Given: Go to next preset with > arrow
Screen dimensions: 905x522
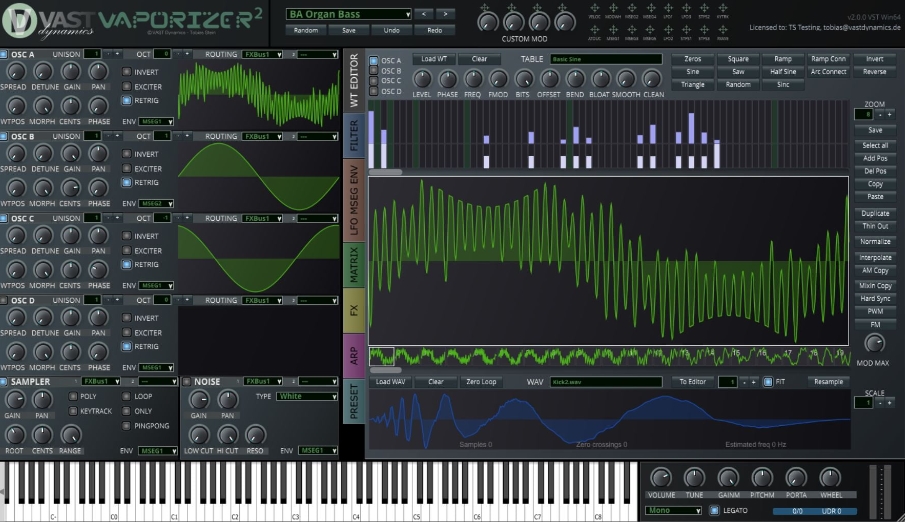Looking at the screenshot, I should click(445, 14).
